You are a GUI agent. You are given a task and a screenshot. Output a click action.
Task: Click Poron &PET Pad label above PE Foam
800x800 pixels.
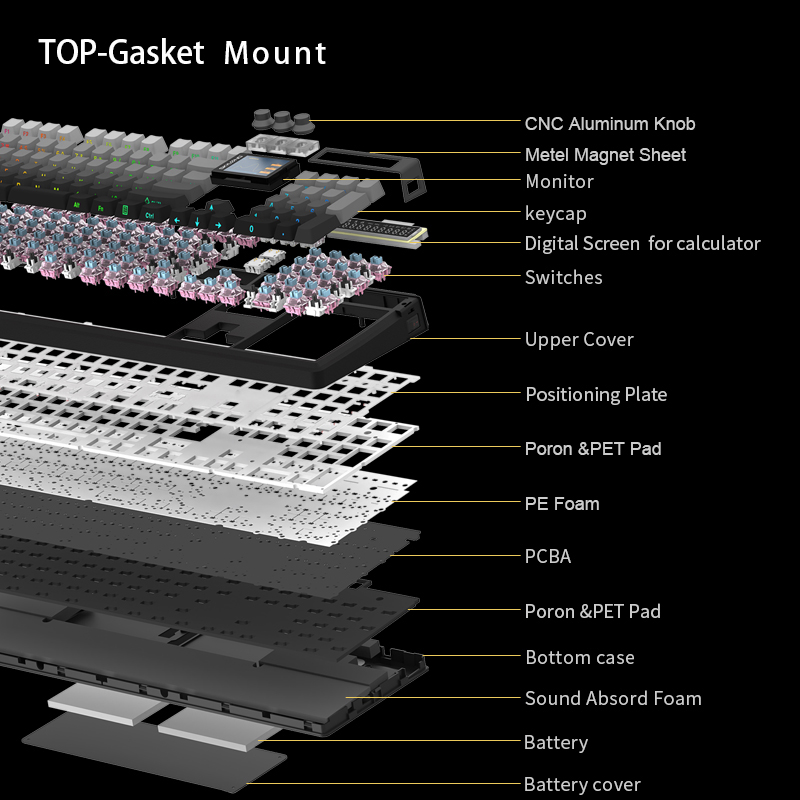point(593,449)
